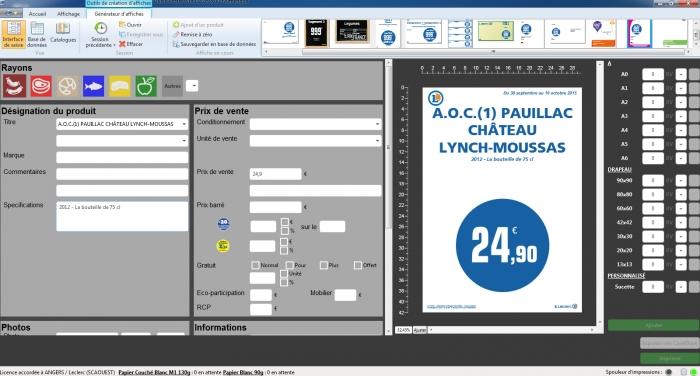Open the Catalogues view
Viewport: 700px width, 376px height.
click(63, 33)
